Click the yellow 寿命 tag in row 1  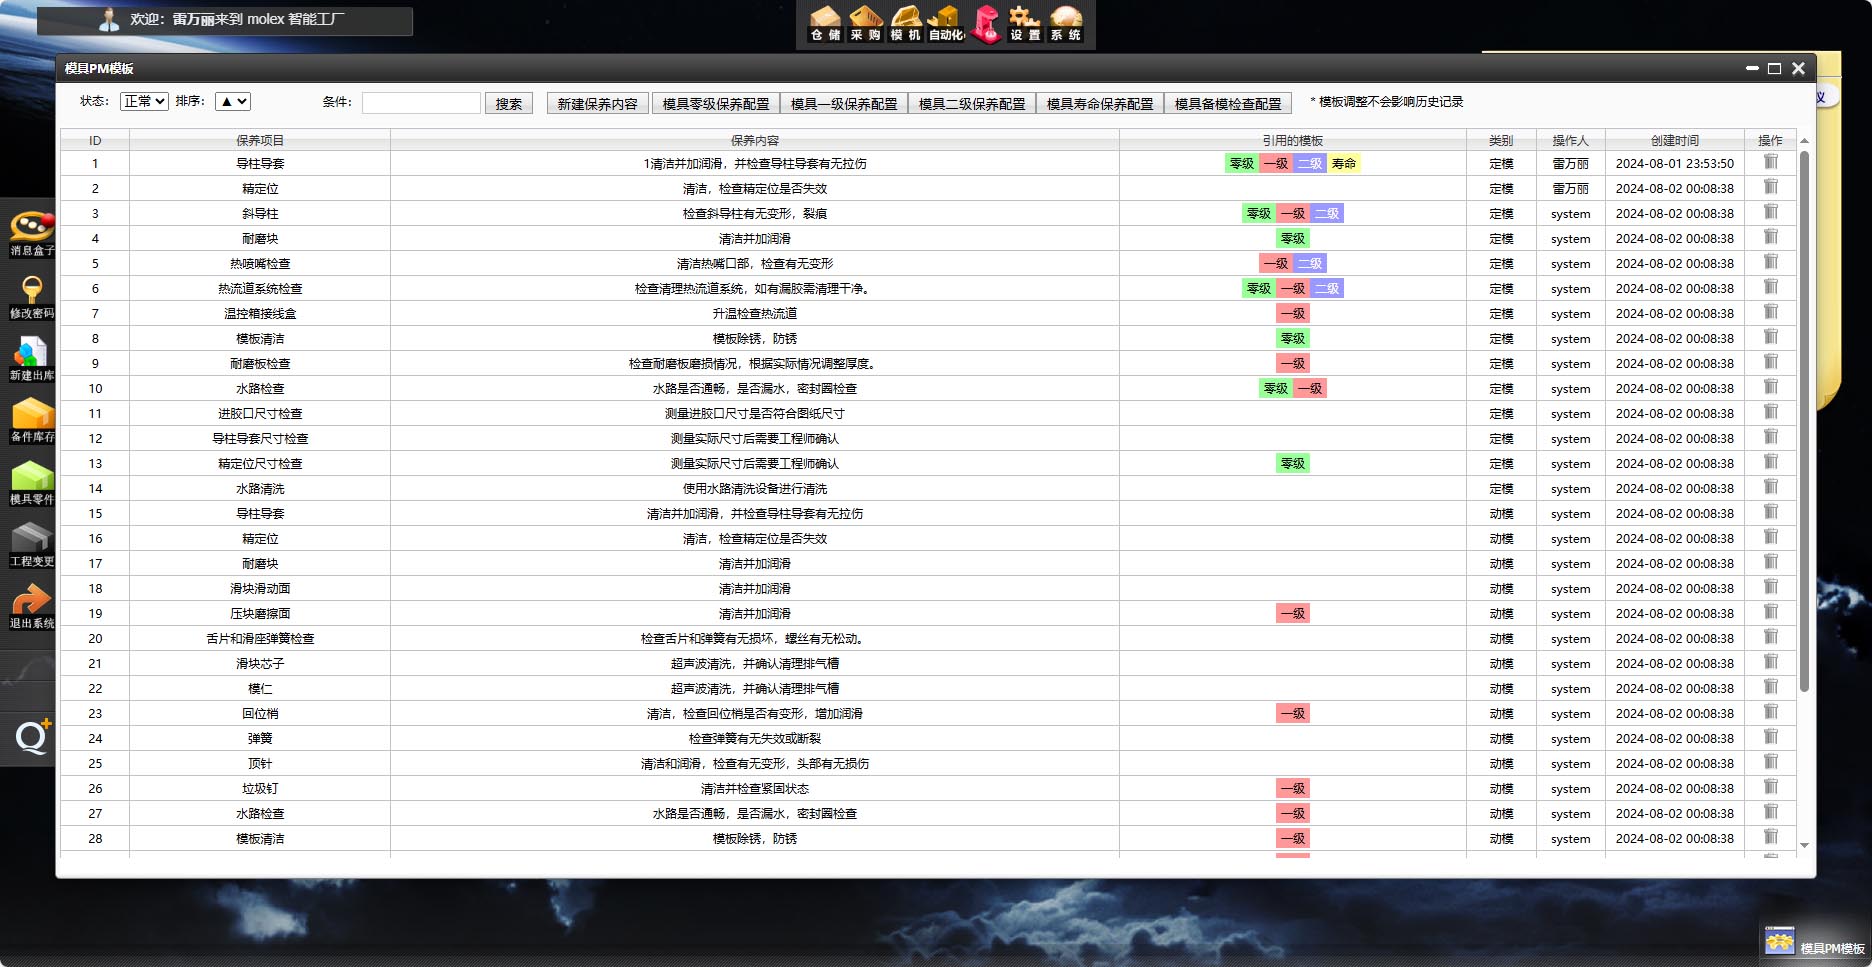tap(1343, 163)
